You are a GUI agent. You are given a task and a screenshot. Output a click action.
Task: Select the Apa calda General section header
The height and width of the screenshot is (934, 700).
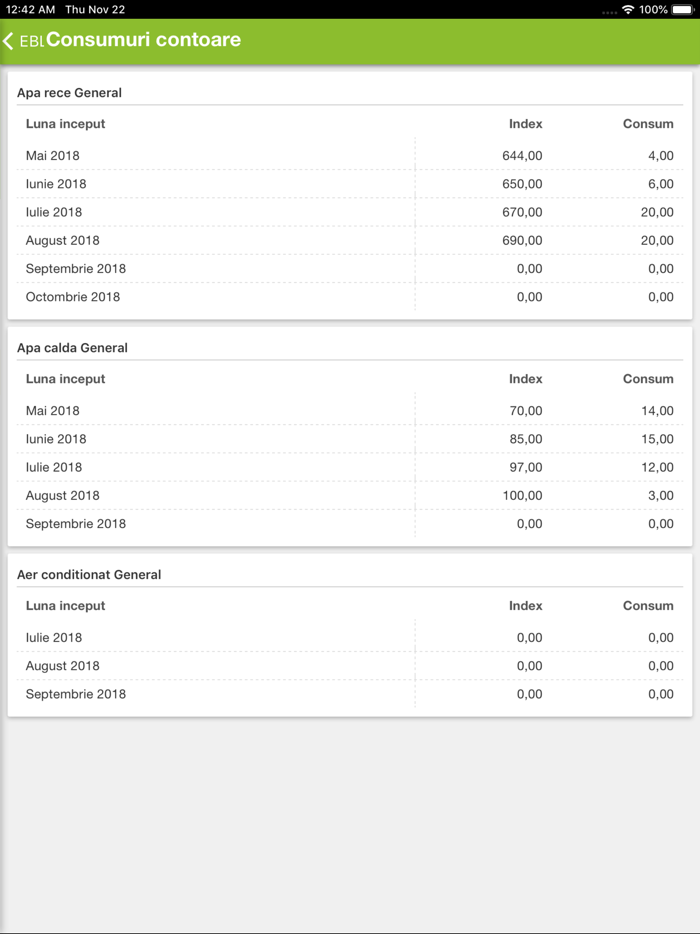[72, 348]
